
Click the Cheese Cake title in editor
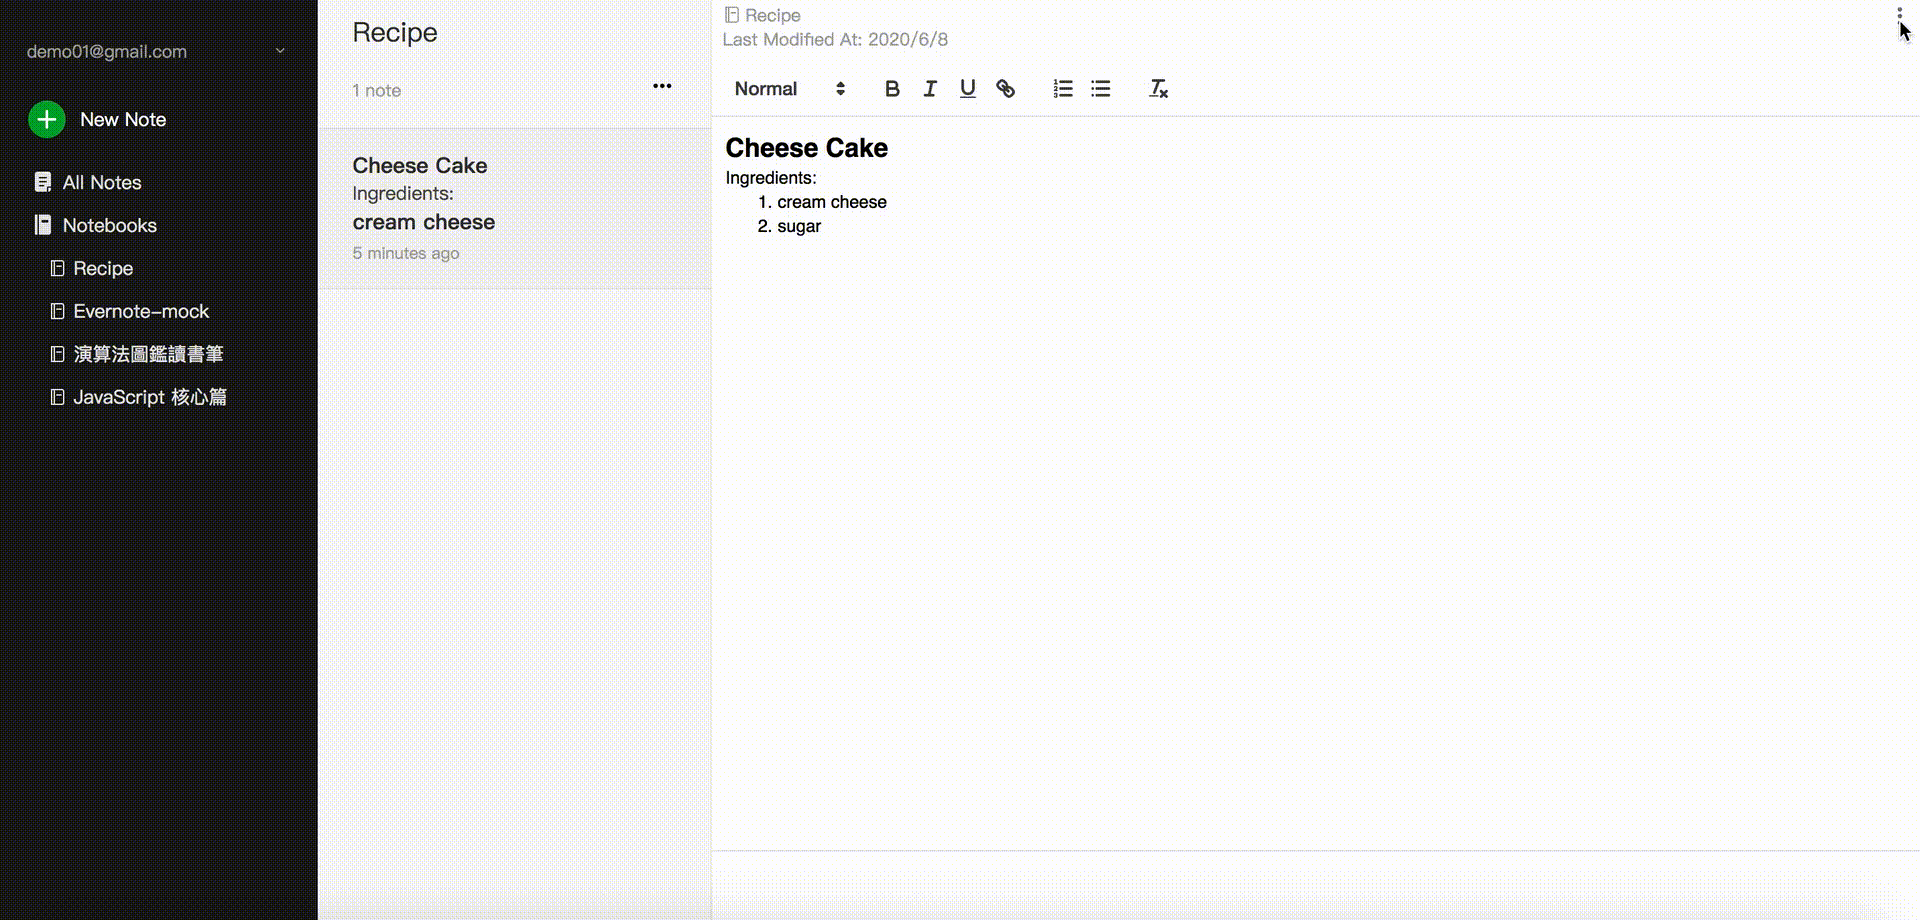pyautogui.click(x=807, y=148)
